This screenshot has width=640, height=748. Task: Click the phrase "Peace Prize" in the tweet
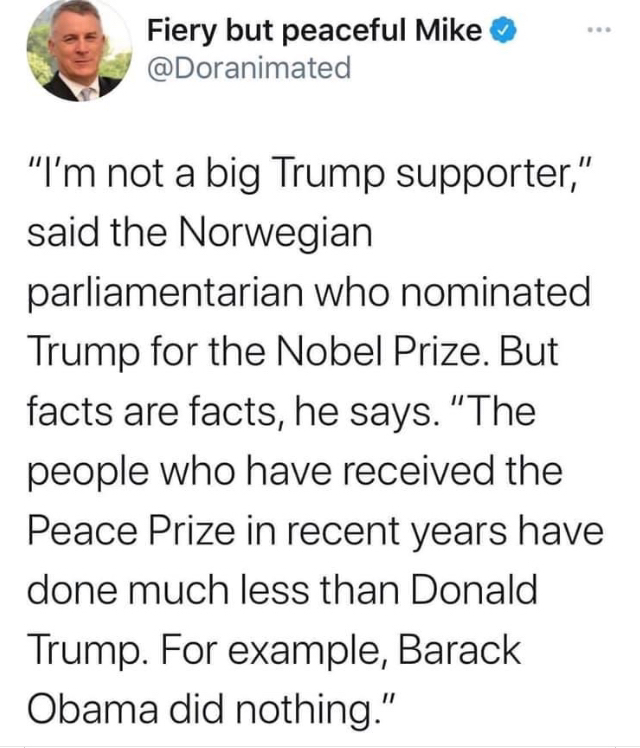pyautogui.click(x=131, y=530)
